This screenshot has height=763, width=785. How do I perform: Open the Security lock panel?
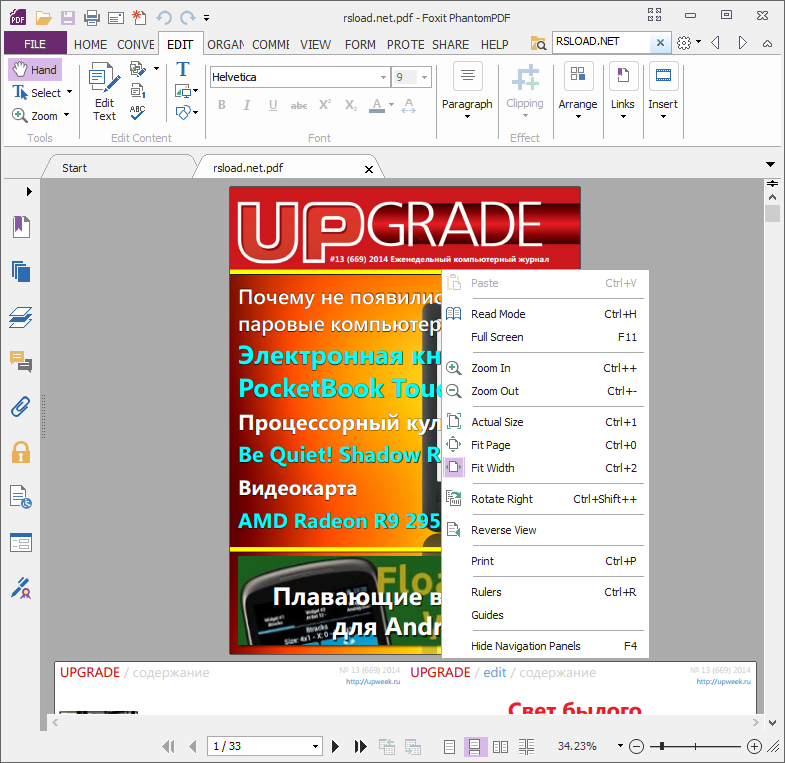(21, 452)
